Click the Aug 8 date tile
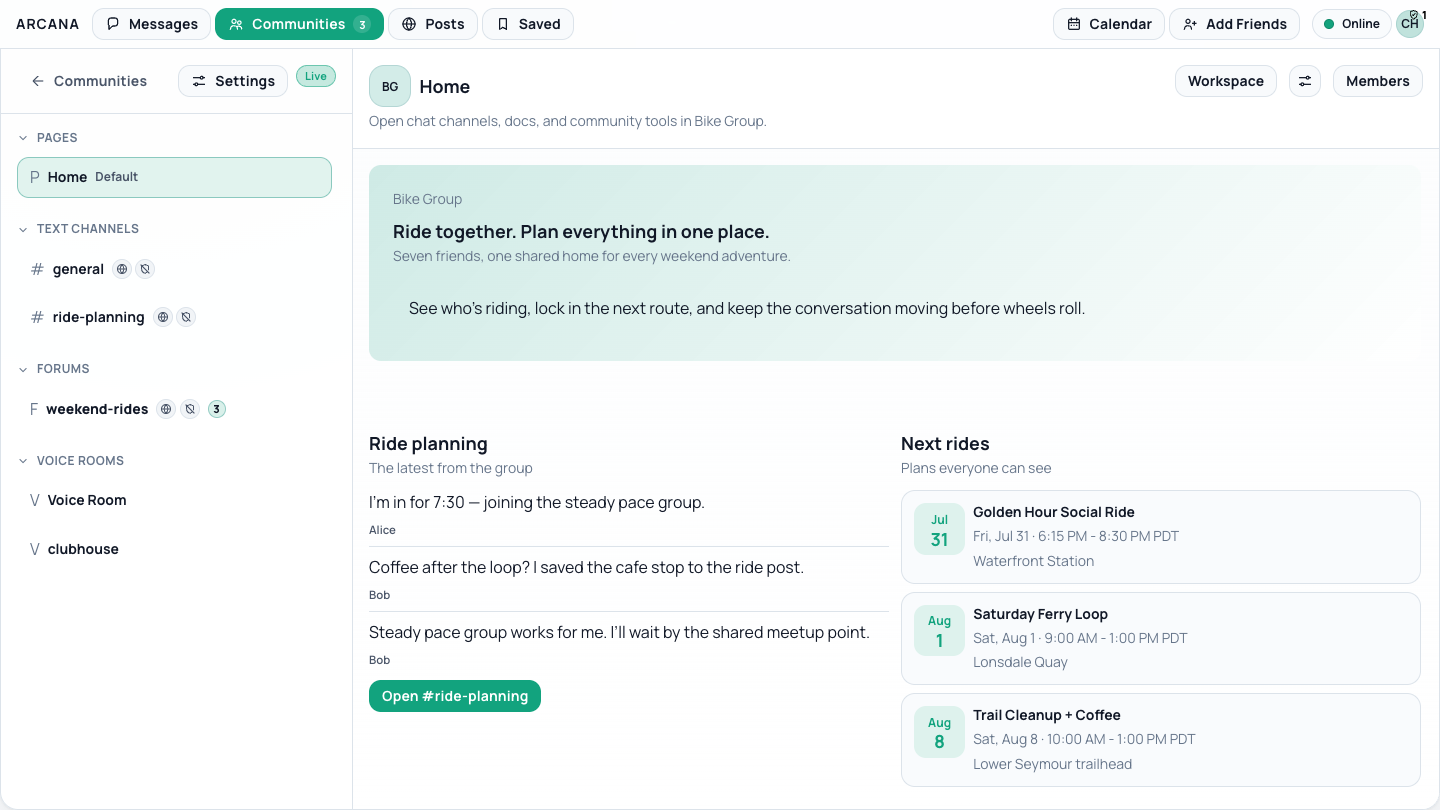 939,732
